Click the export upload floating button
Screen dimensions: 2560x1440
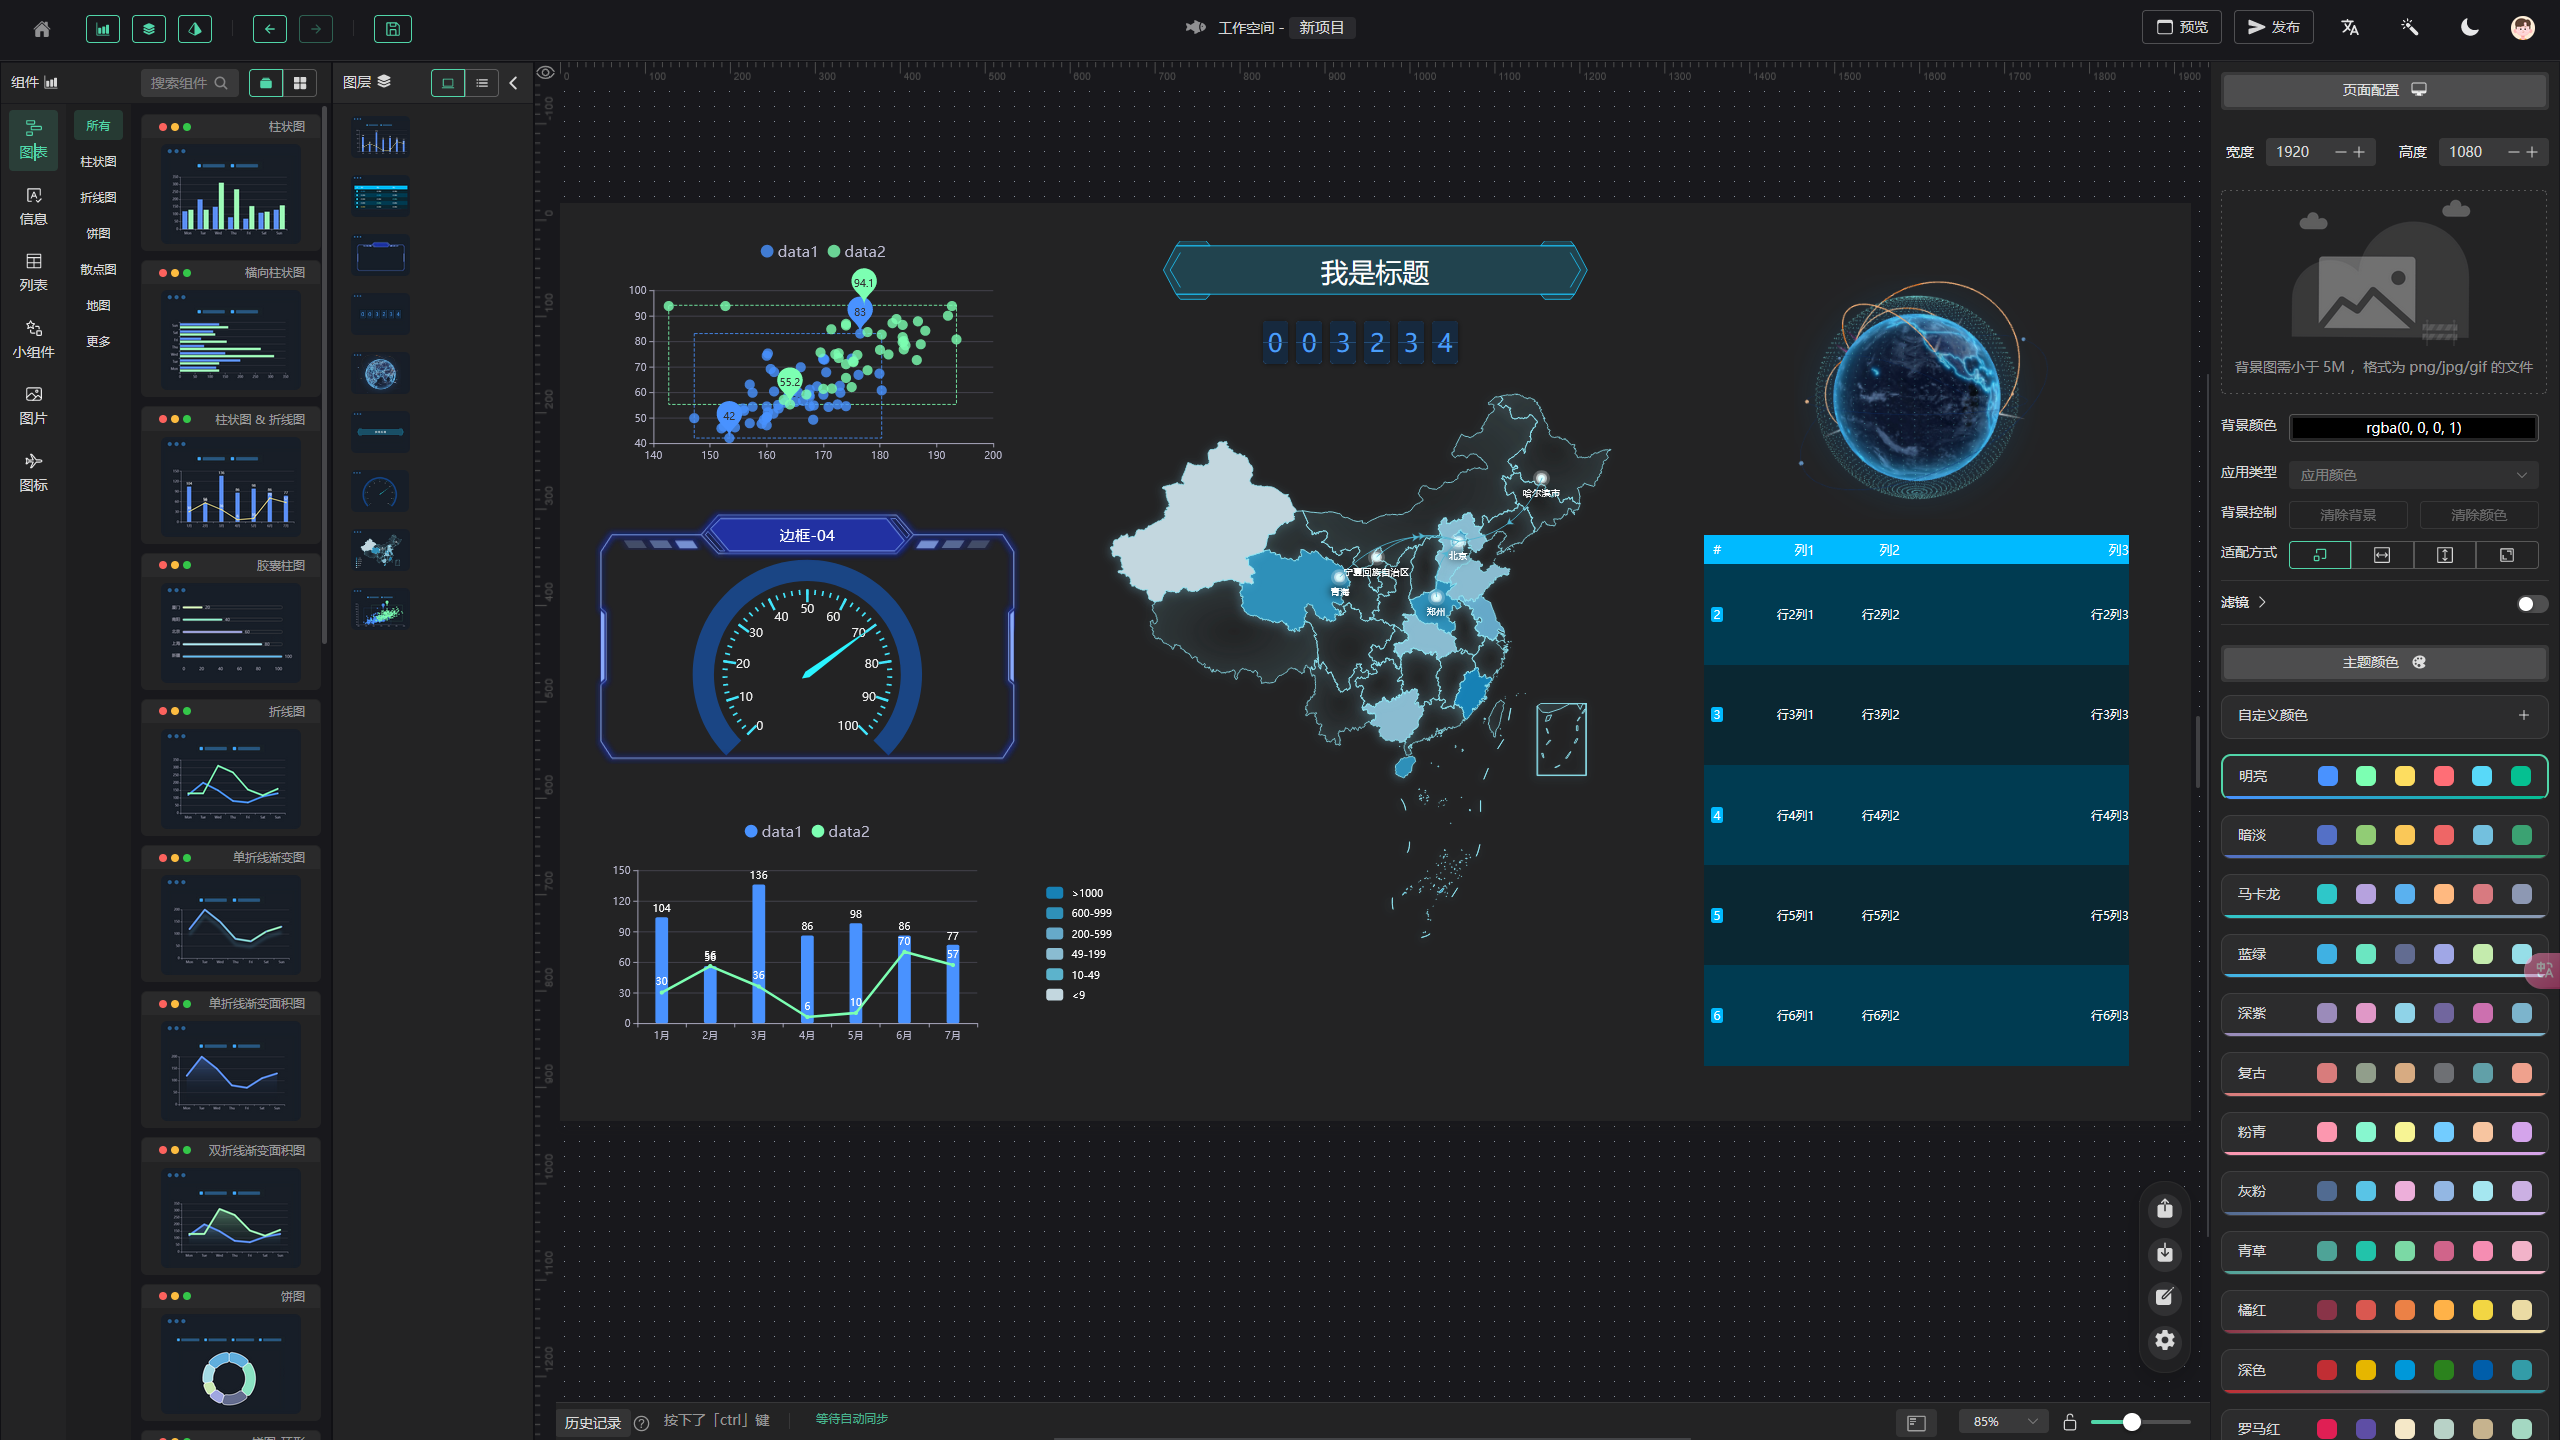point(2165,1209)
